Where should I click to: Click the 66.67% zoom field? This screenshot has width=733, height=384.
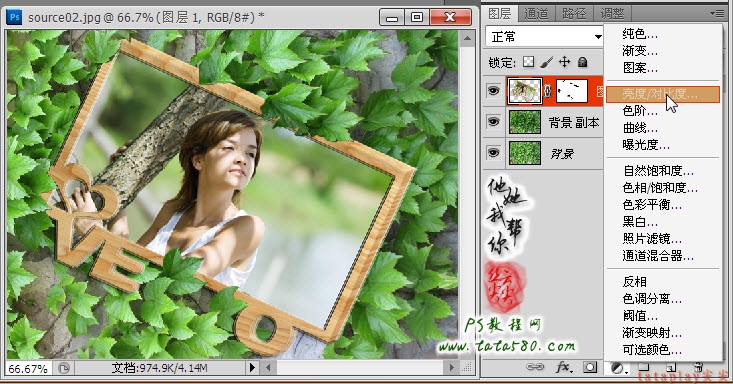point(28,369)
